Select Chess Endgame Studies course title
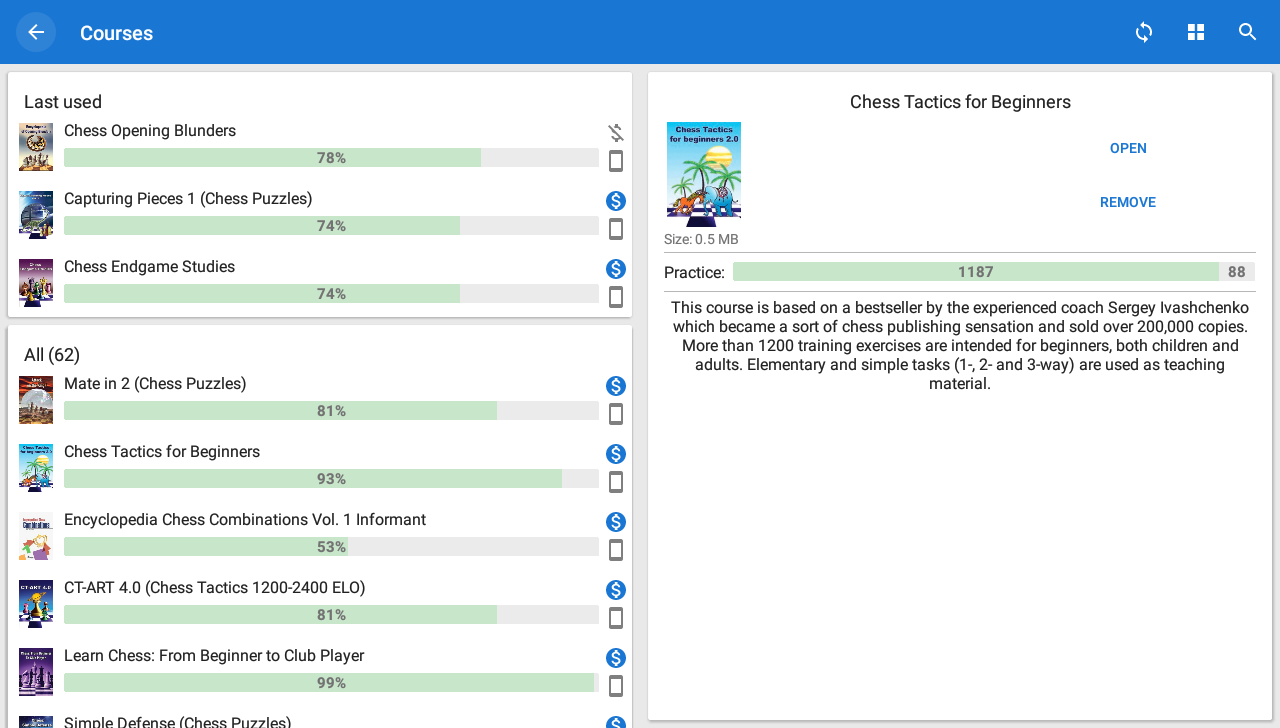The image size is (1280, 728). coord(150,267)
